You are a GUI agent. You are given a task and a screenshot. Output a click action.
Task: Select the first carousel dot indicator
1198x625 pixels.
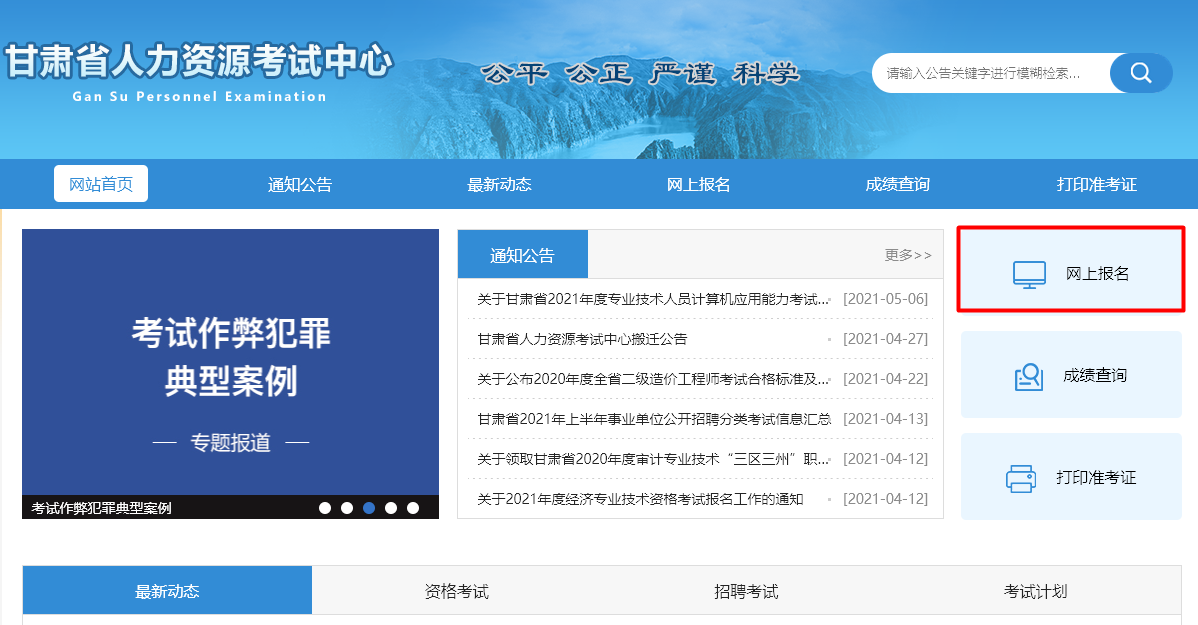click(x=325, y=508)
